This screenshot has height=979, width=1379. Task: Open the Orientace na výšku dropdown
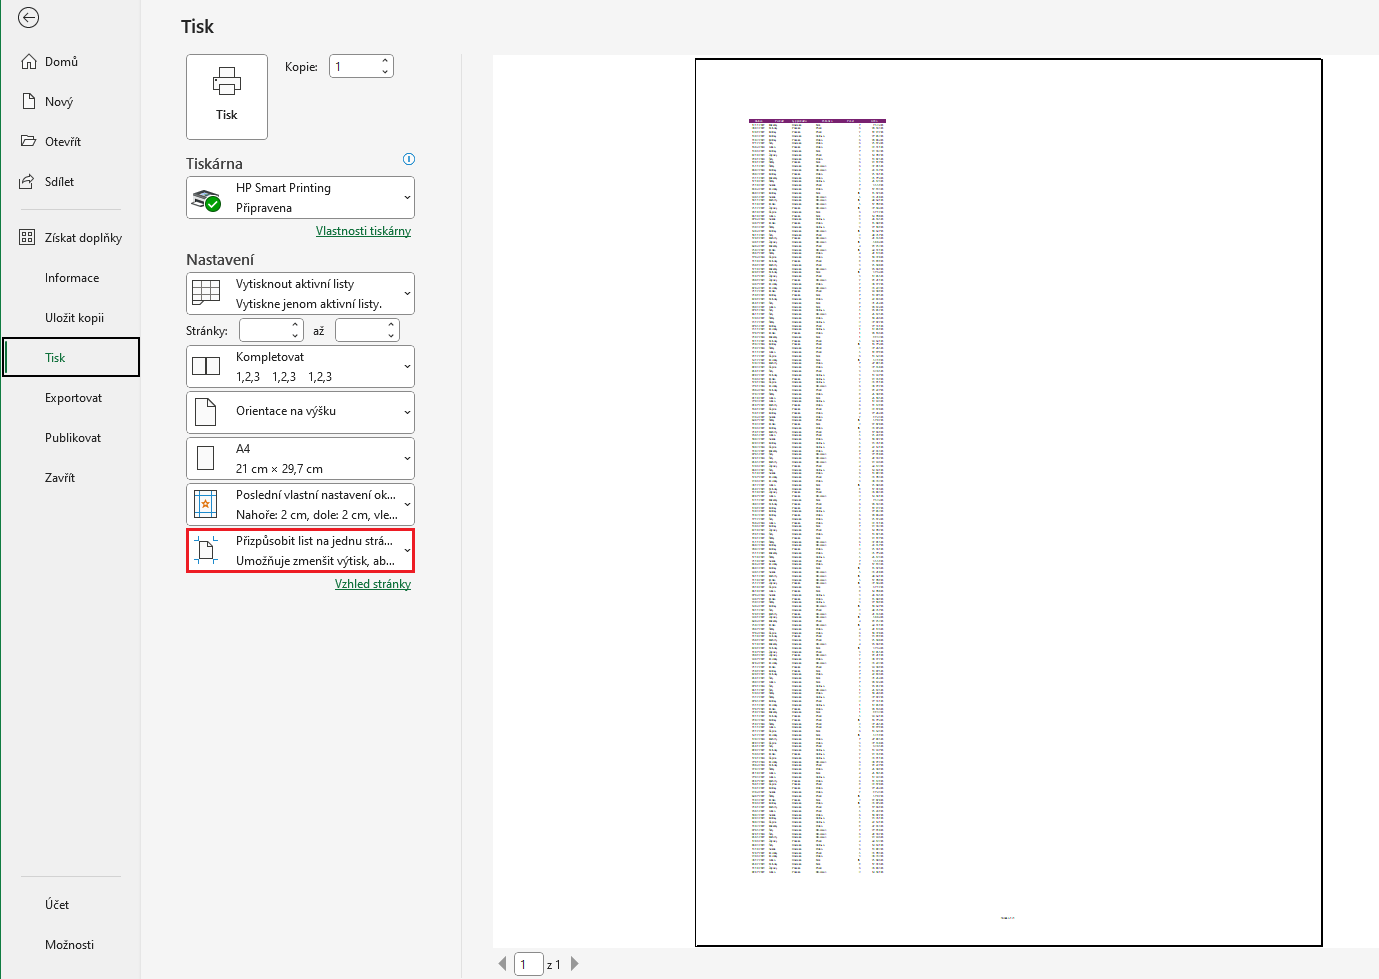coord(300,412)
